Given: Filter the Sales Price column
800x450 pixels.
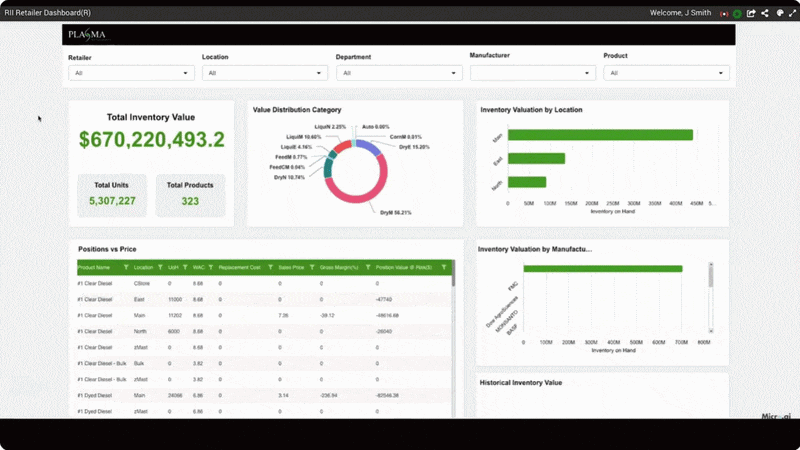Looking at the screenshot, I should click(x=310, y=268).
